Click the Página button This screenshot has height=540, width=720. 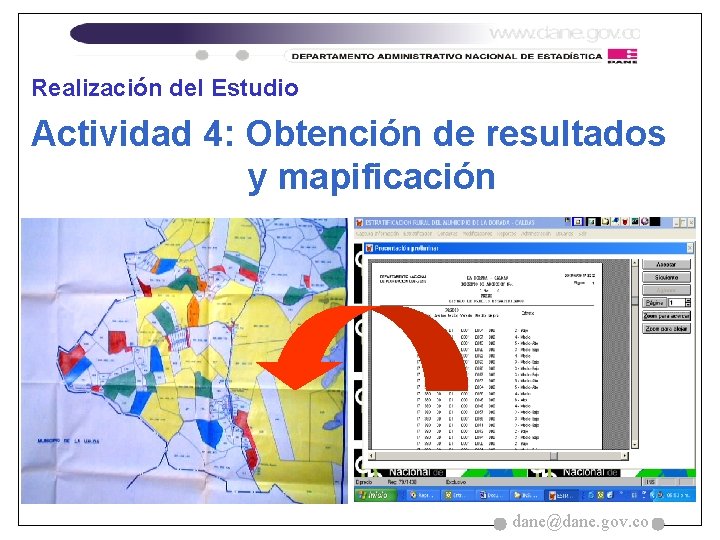pyautogui.click(x=654, y=303)
